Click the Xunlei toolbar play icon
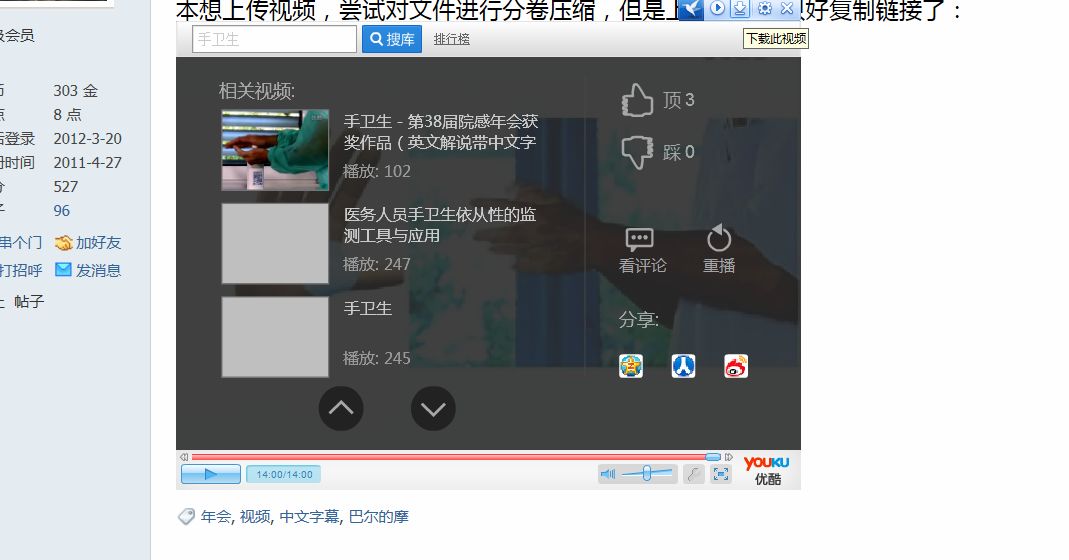The width and height of the screenshot is (1069, 560). (x=717, y=9)
